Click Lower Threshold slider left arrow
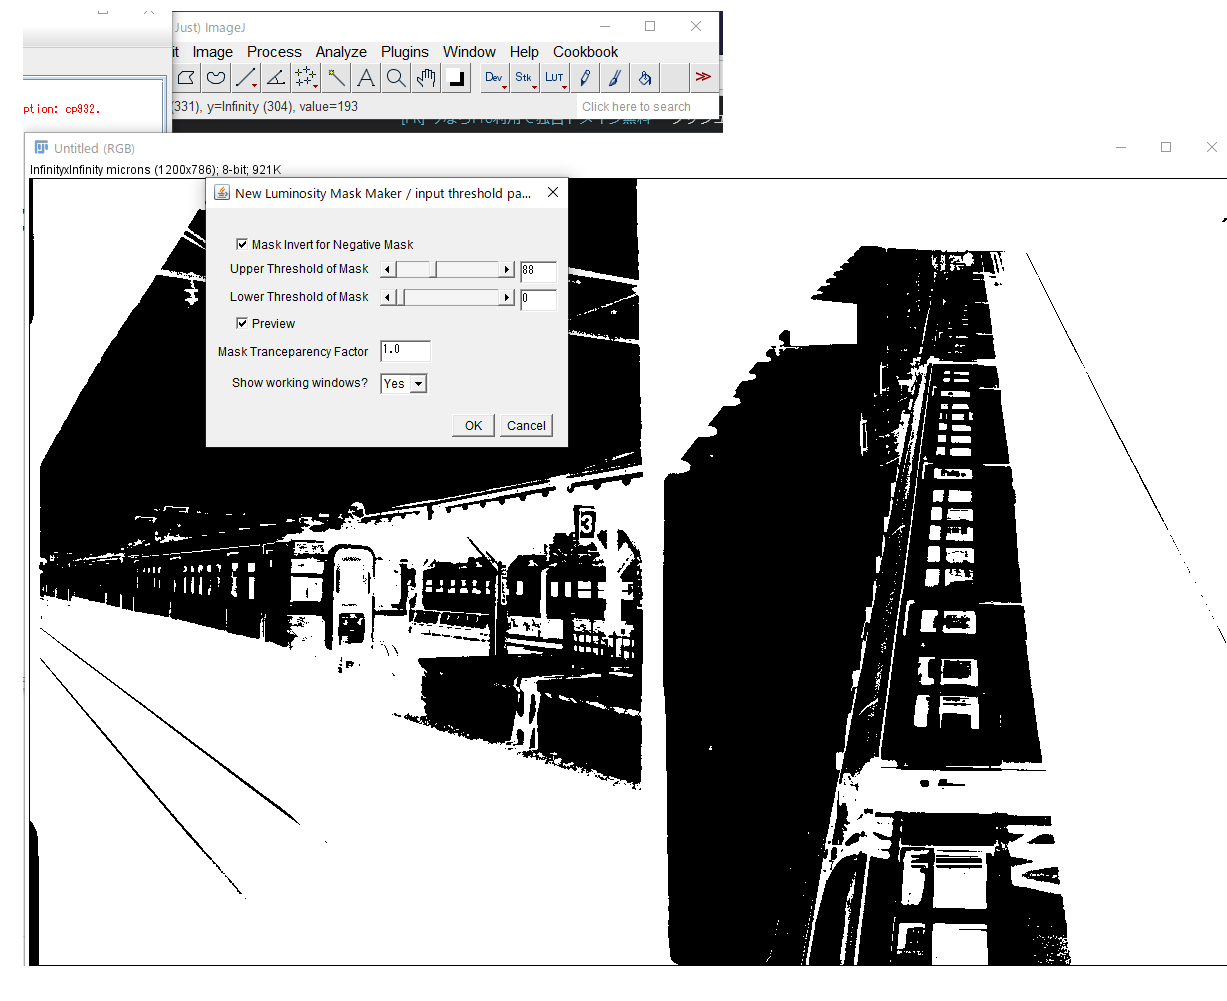This screenshot has width=1227, height=1001. 389,297
